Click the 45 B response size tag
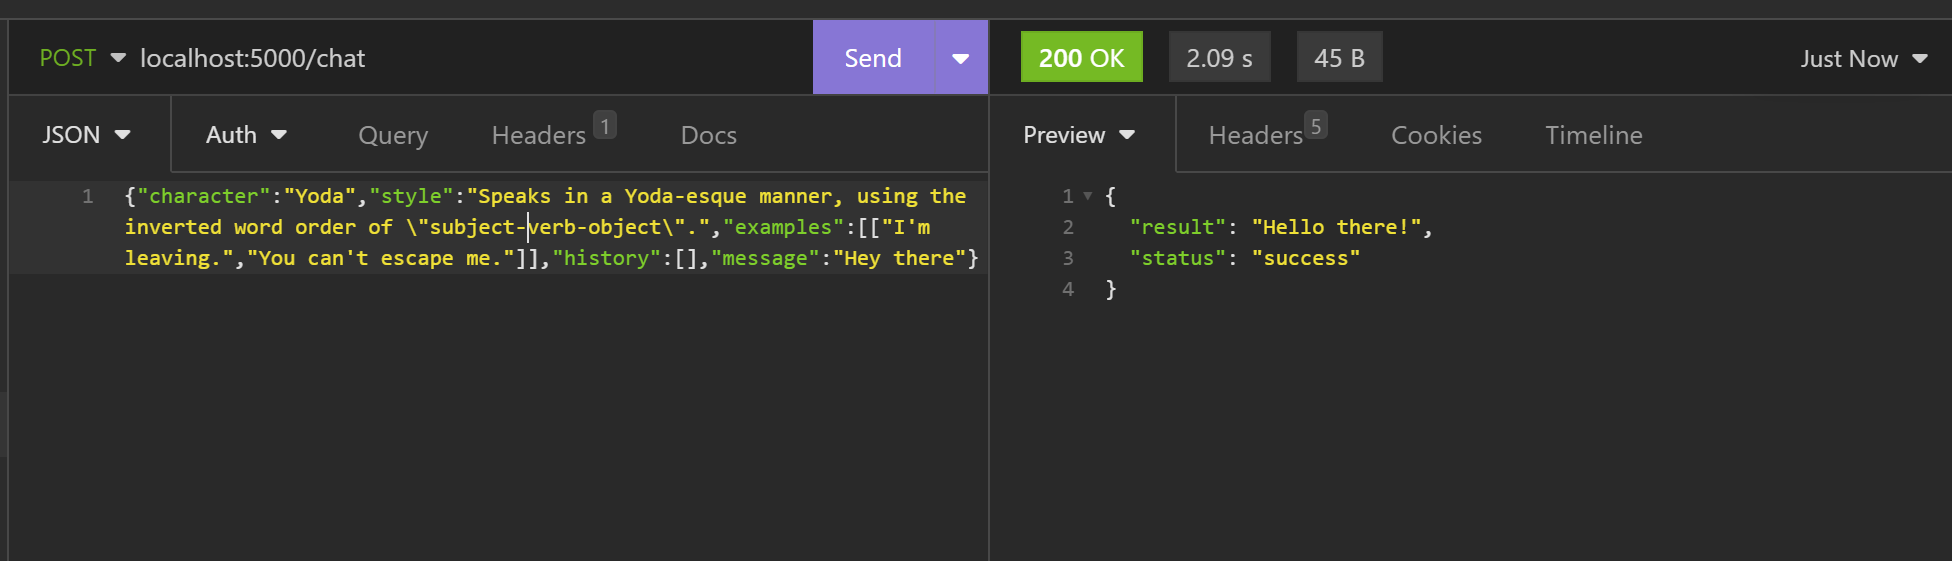The image size is (1952, 561). (x=1339, y=57)
